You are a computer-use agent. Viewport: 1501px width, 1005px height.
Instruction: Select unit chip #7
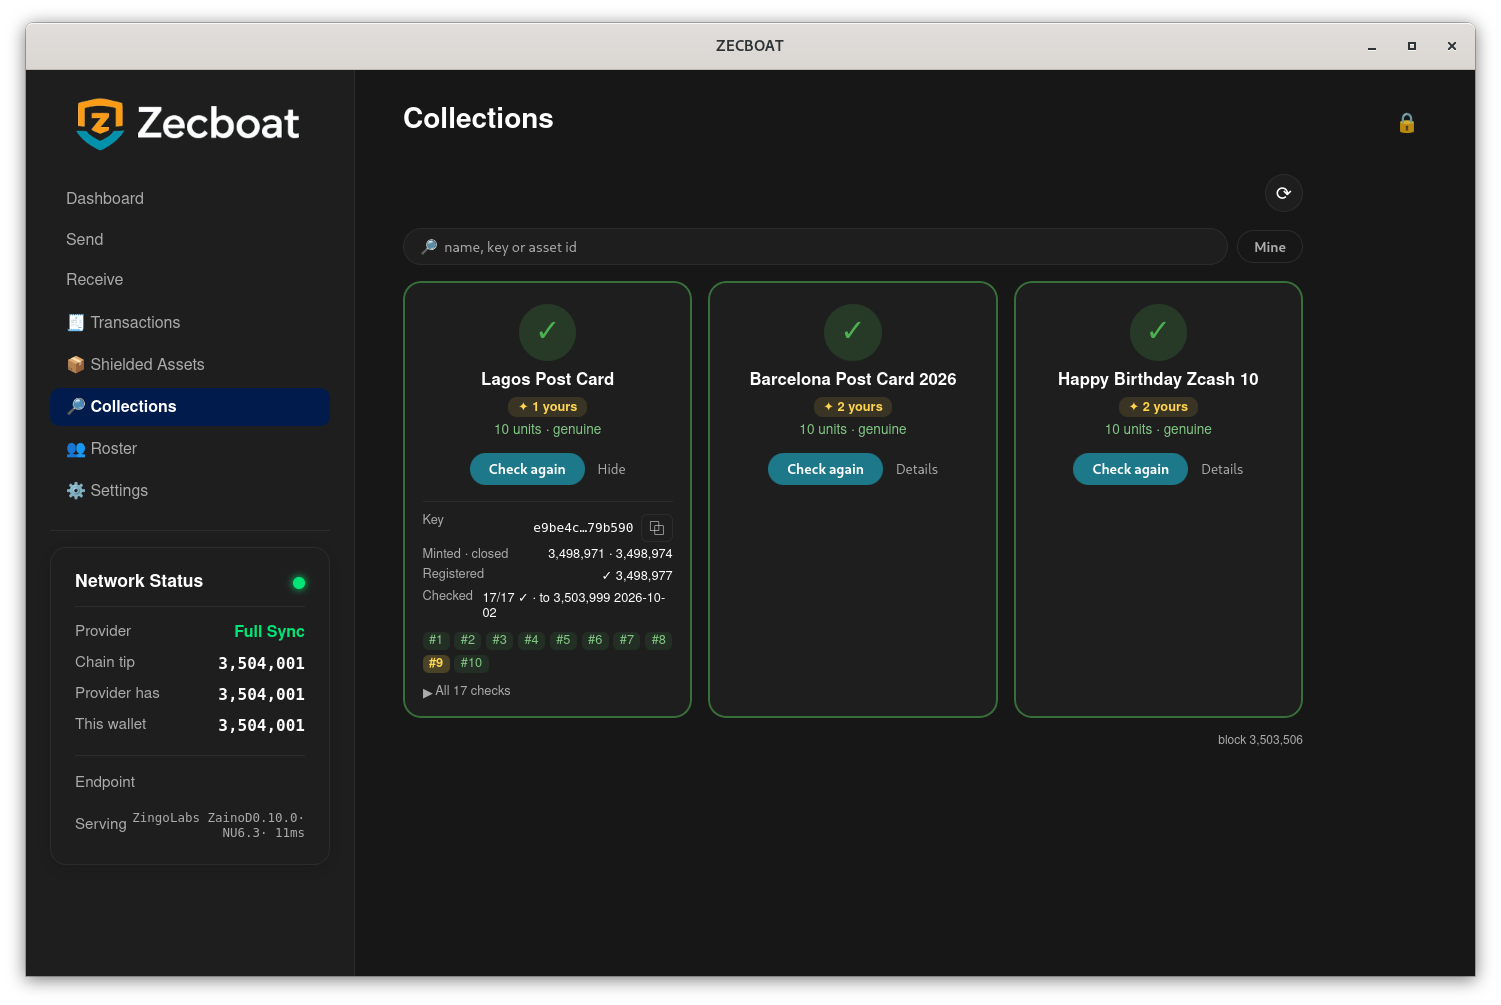pyautogui.click(x=627, y=640)
